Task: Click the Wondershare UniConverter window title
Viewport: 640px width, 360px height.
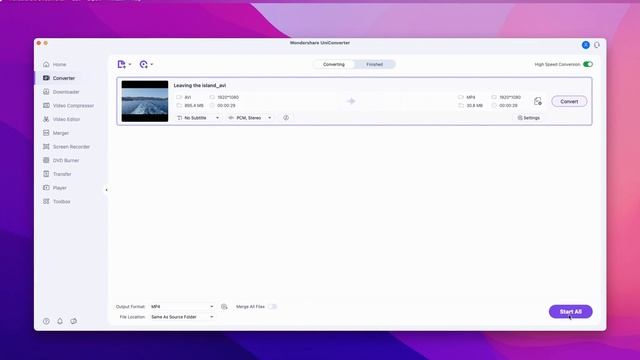Action: (x=320, y=43)
